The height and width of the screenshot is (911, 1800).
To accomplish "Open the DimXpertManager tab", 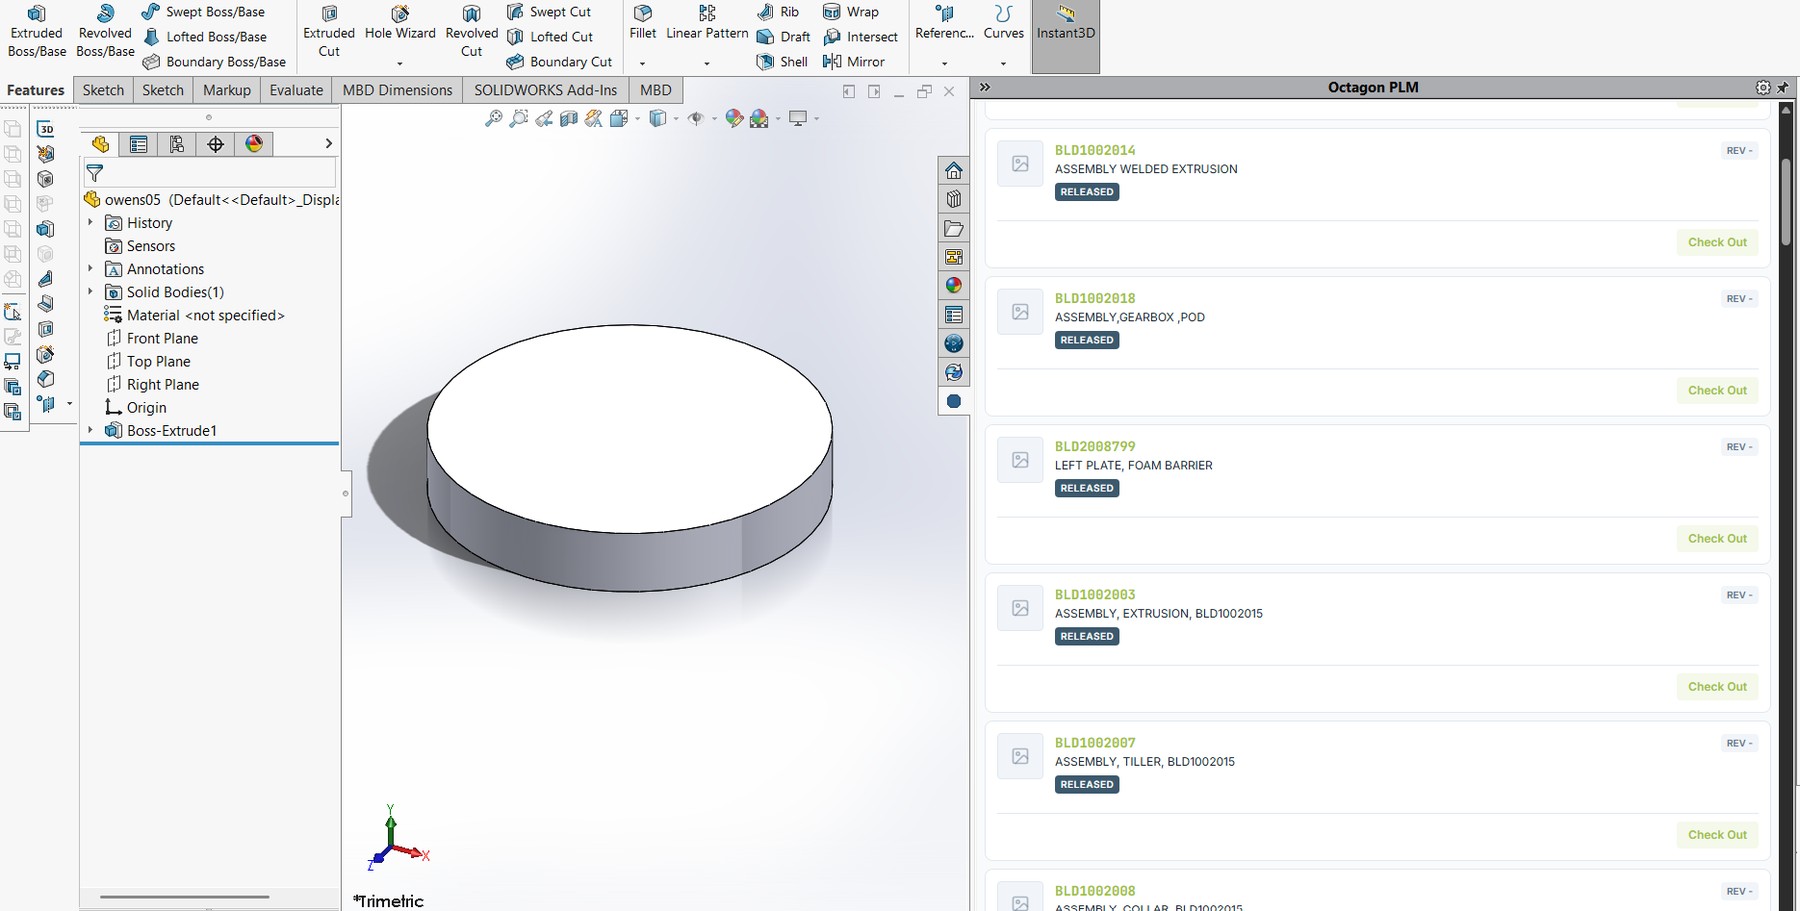I will click(x=215, y=144).
